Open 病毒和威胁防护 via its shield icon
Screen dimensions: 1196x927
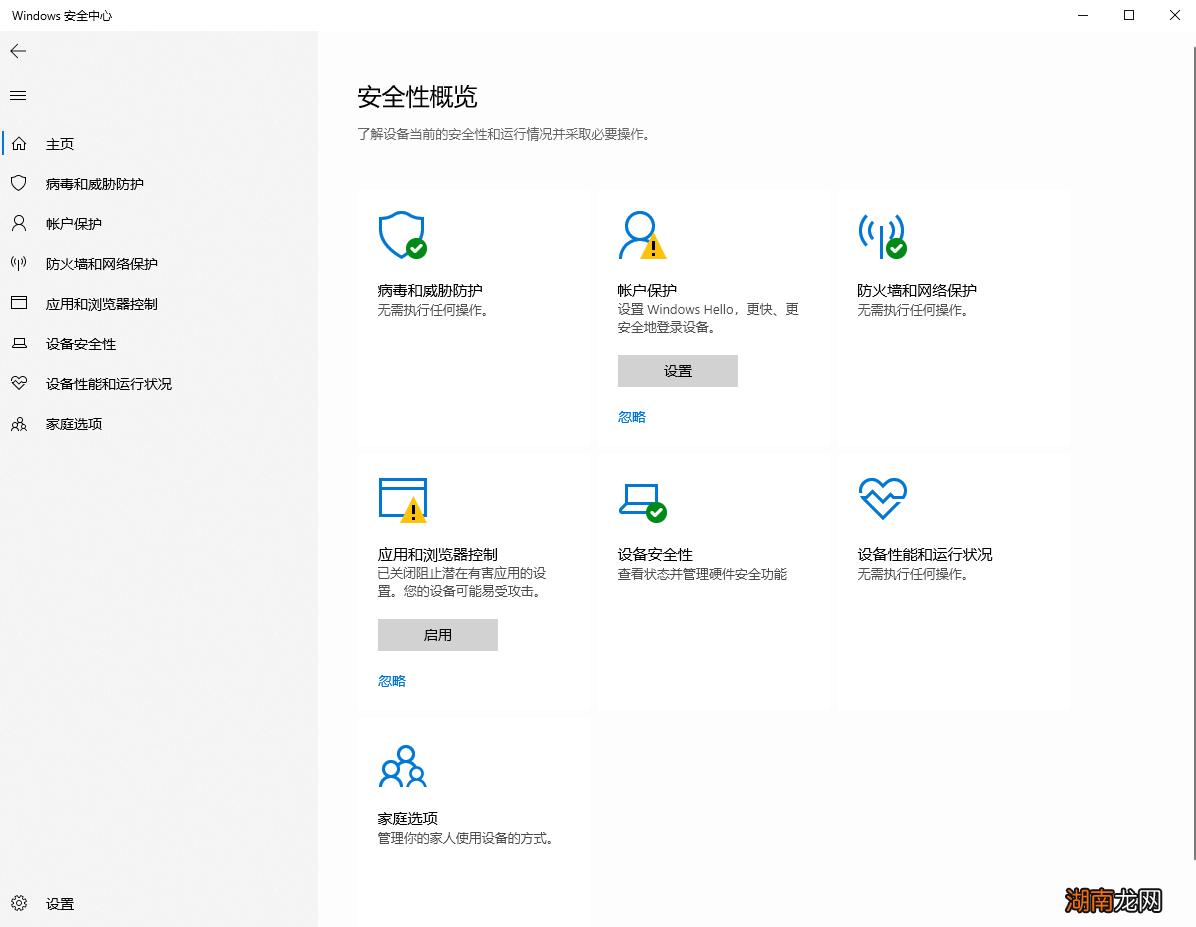coord(402,235)
